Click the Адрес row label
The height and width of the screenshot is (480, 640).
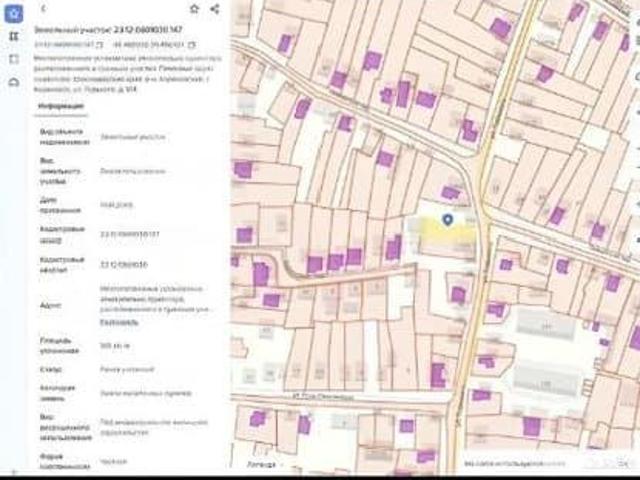click(x=51, y=305)
